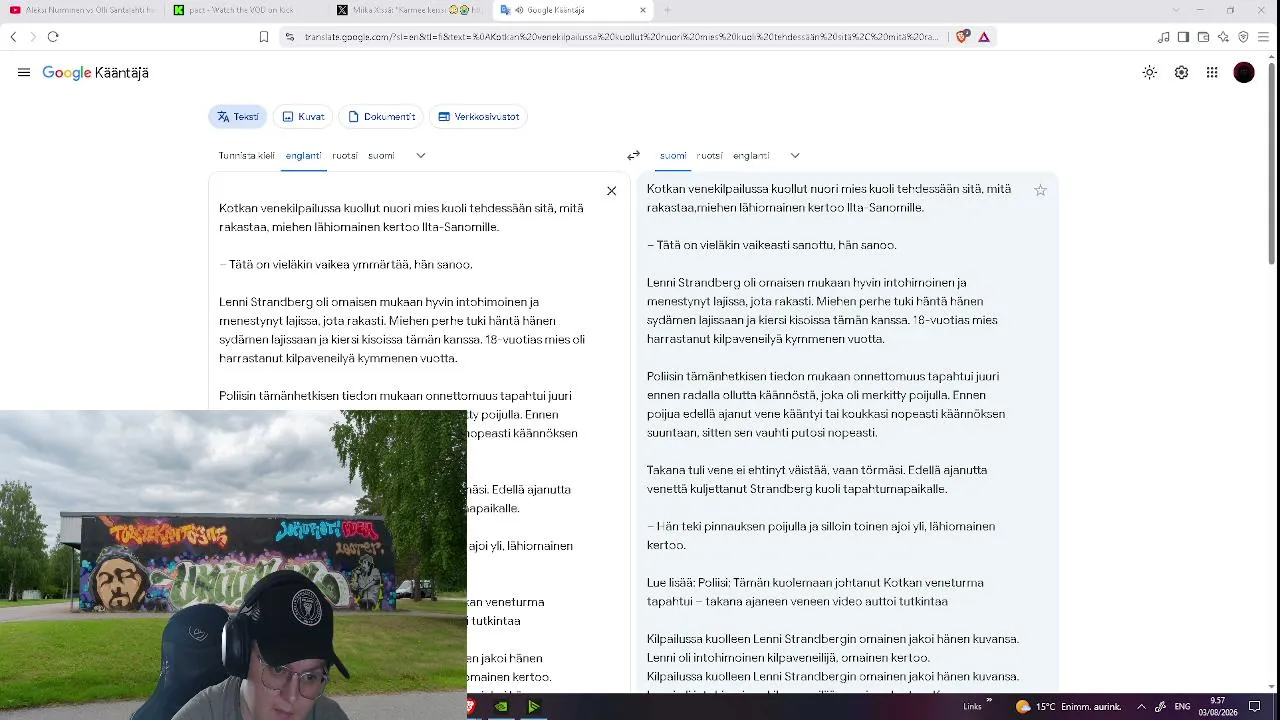Save translation with the star icon
Viewport: 1280px width, 720px height.
1040,190
